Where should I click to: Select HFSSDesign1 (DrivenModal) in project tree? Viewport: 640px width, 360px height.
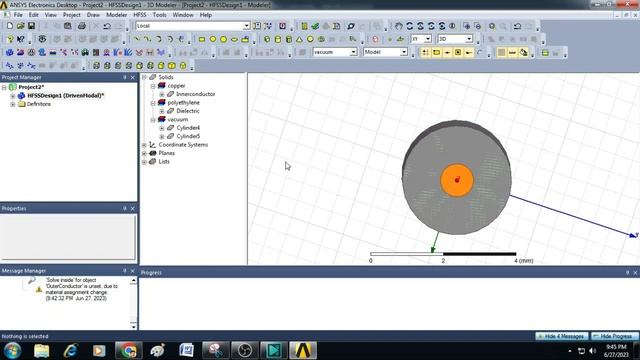tap(66, 96)
